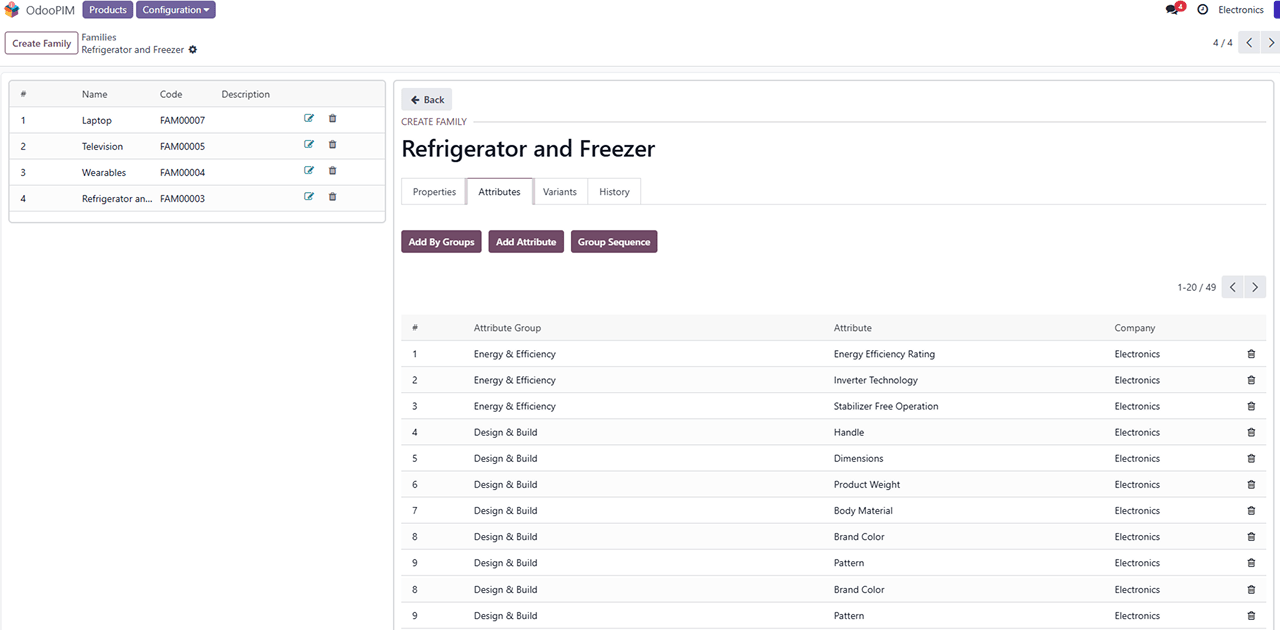Click the Add By Groups button

click(x=441, y=242)
